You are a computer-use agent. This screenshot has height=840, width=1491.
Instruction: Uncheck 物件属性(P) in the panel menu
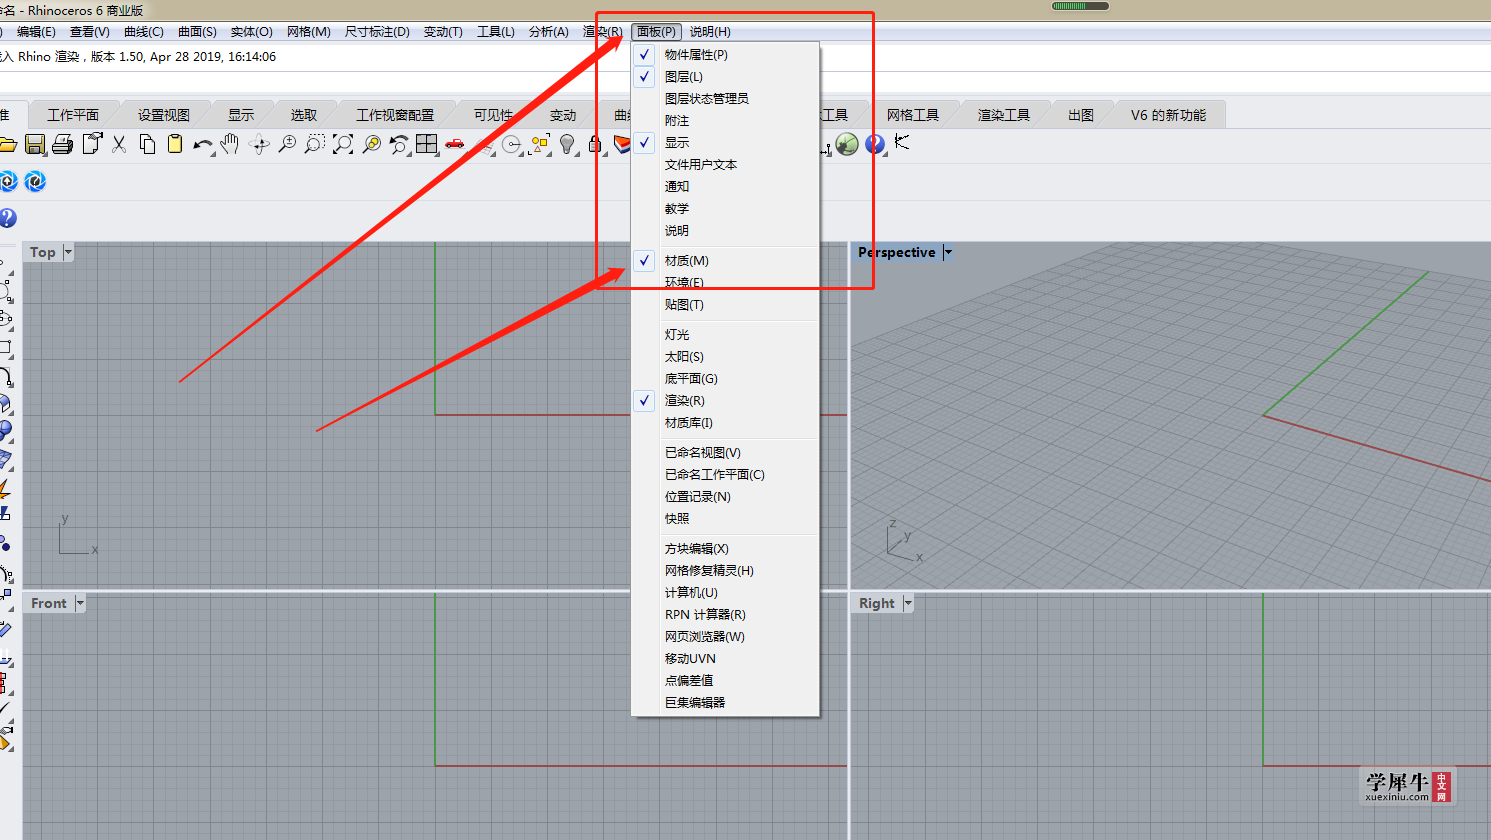point(725,55)
